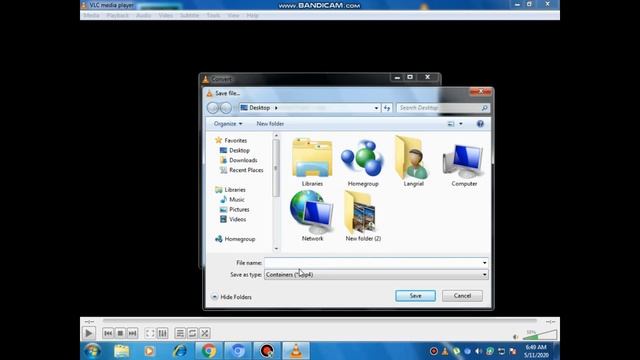Screen dimensions: 640x360
Task: Toggle VLC random shuffle button
Action: point(204,333)
